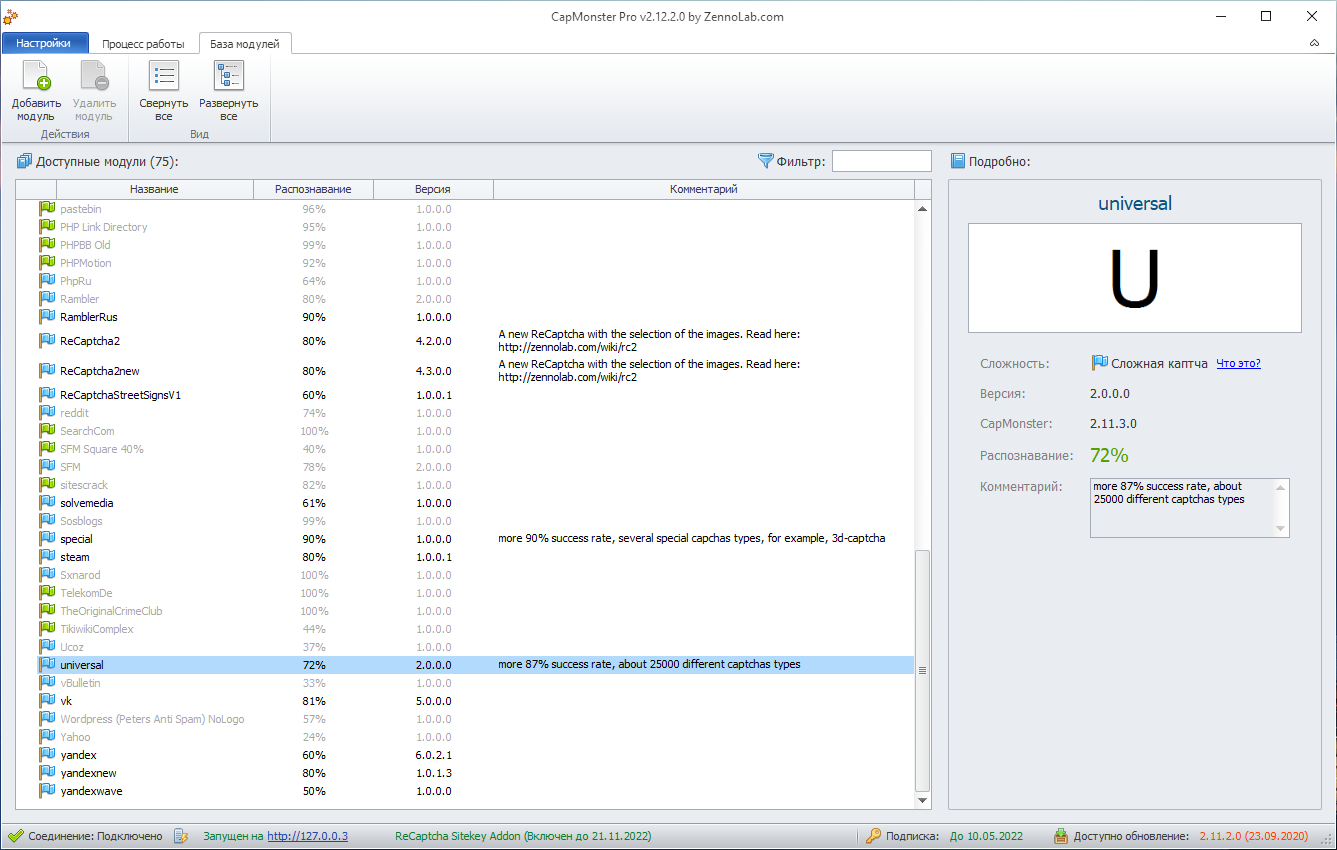Click the settings icon beside connection status
The width and height of the screenshot is (1337, 850).
pyautogui.click(x=181, y=836)
